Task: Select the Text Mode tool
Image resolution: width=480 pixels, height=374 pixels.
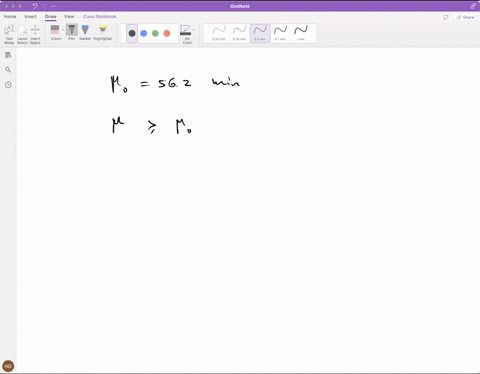Action: point(9,34)
